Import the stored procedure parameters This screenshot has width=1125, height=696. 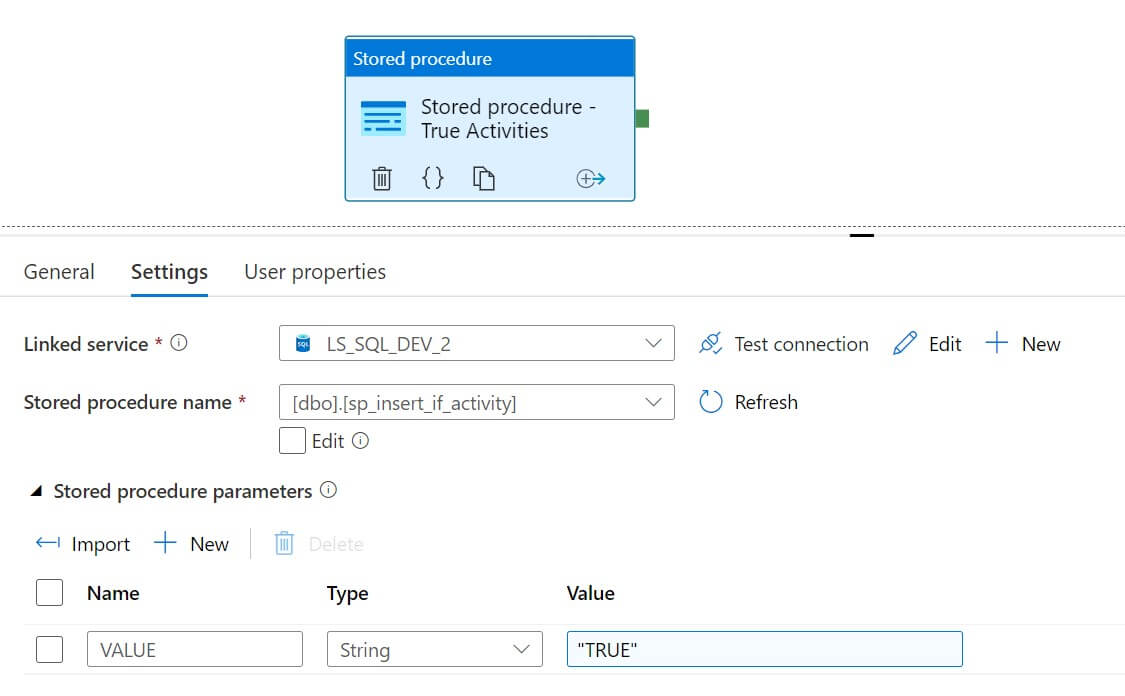click(83, 544)
